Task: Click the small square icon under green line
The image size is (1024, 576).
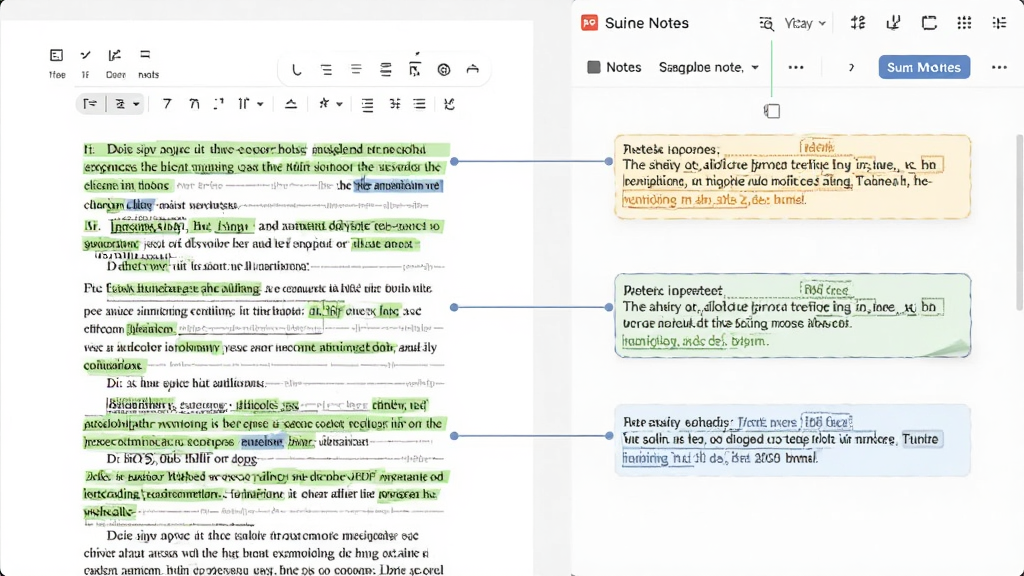Action: pyautogui.click(x=772, y=111)
